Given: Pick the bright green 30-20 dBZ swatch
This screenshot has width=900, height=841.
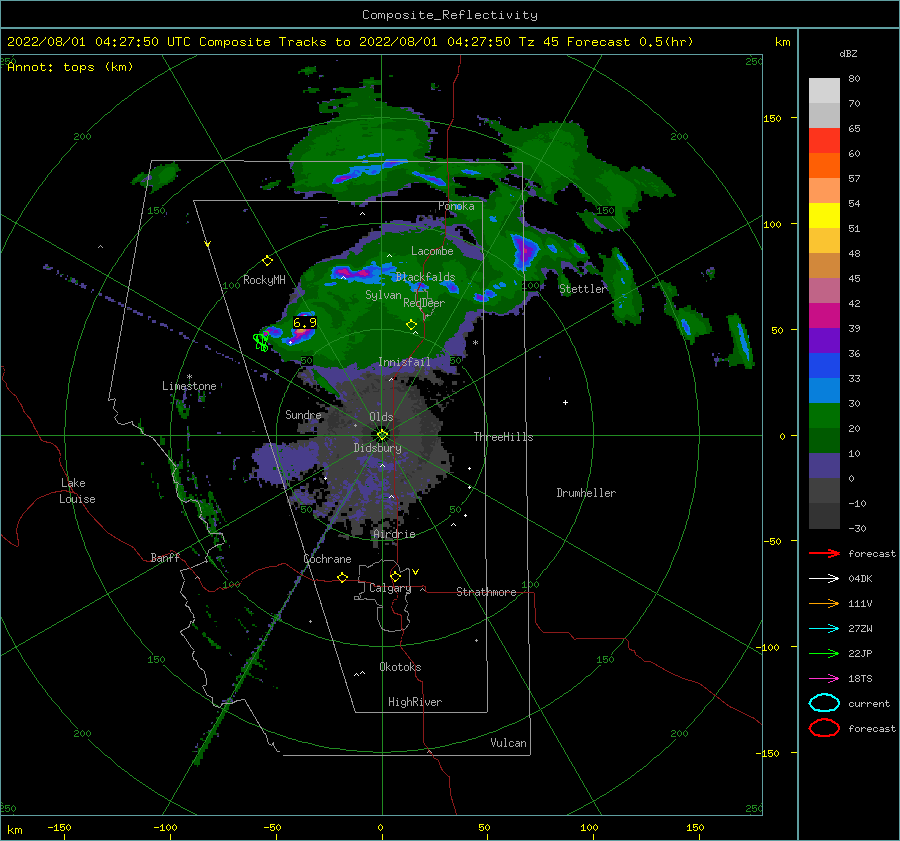Looking at the screenshot, I should [x=824, y=415].
